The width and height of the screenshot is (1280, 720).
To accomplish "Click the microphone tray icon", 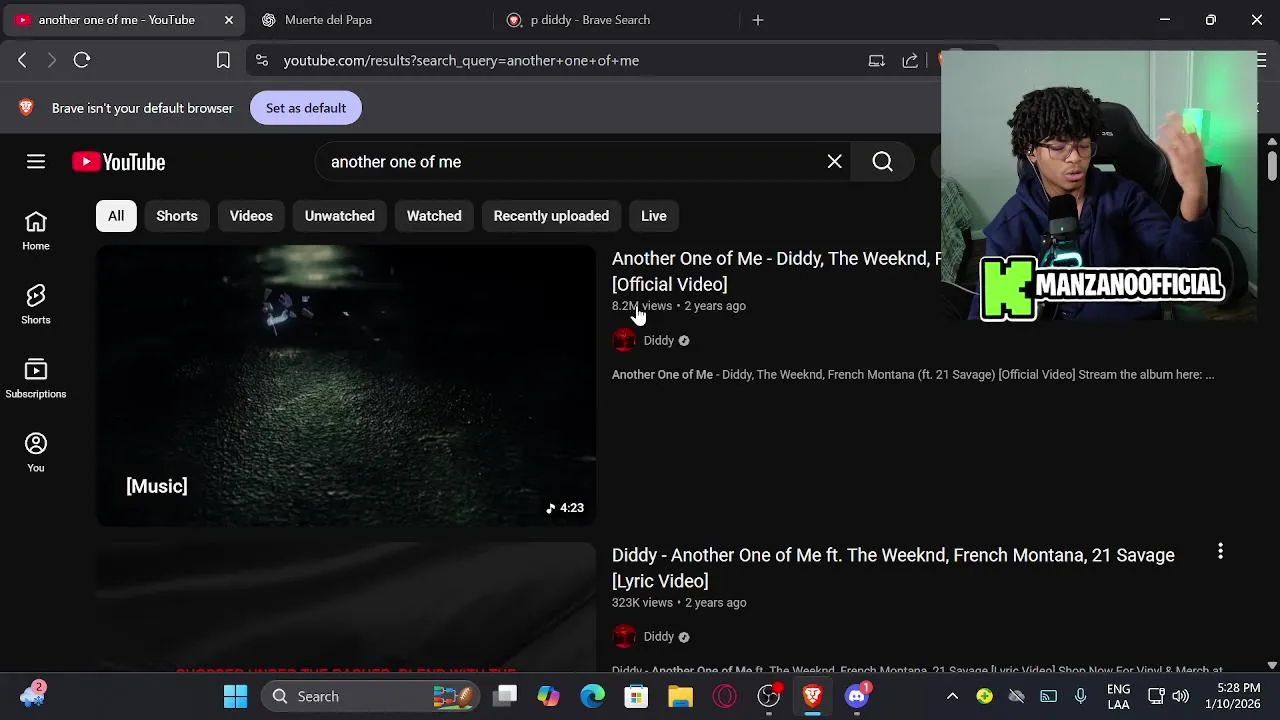I will click(1080, 696).
